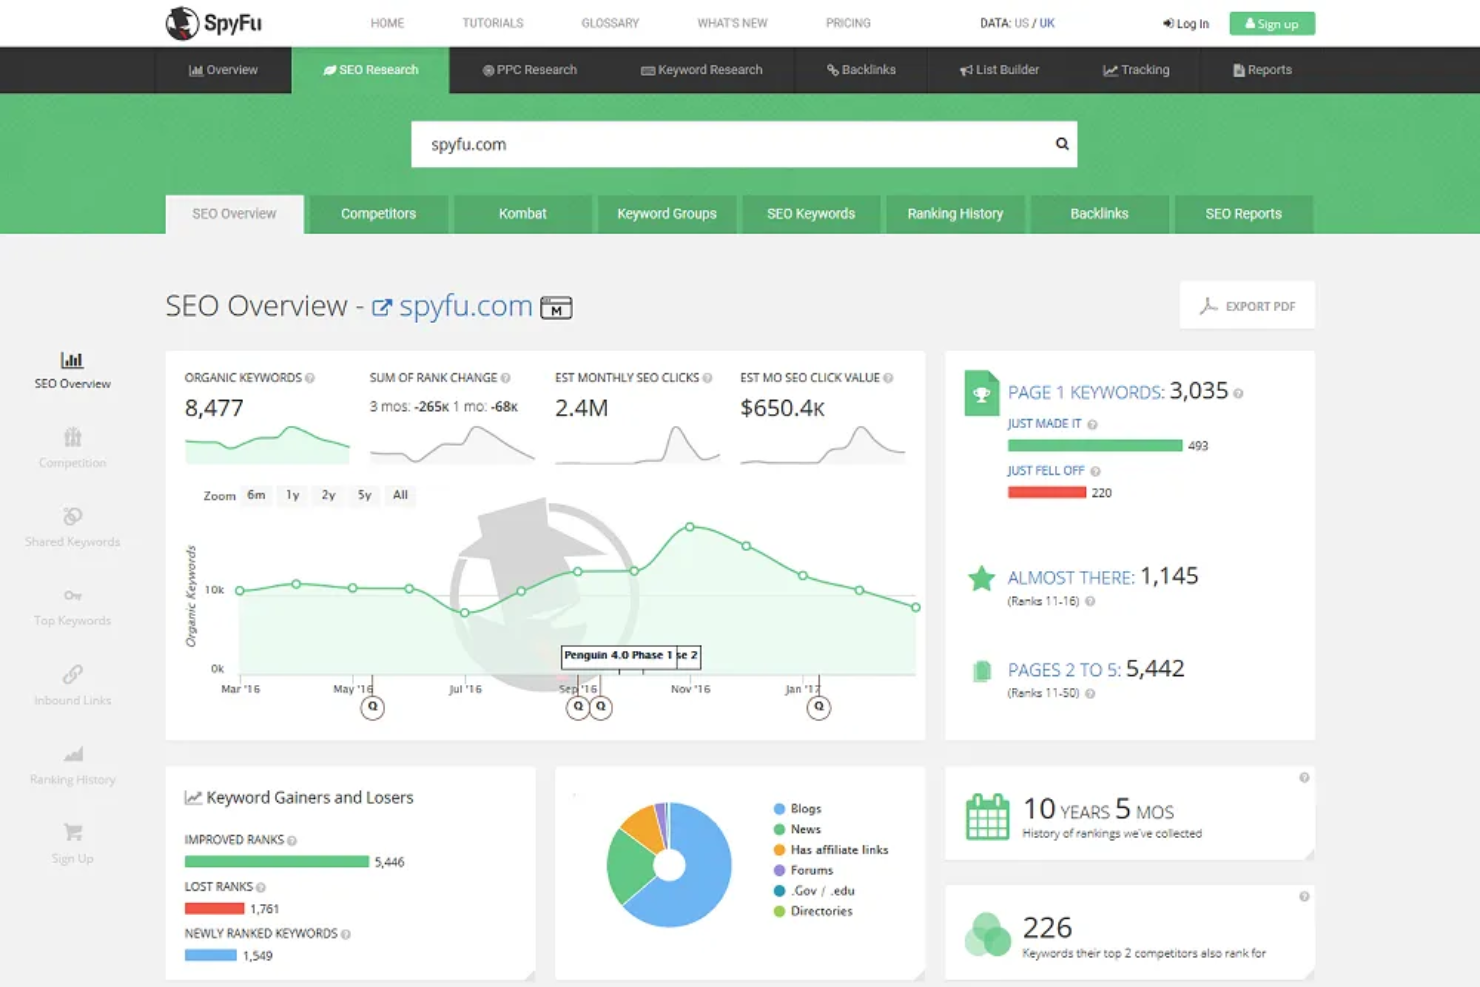Switch to the Competitors tab
This screenshot has height=987, width=1480.
click(x=378, y=213)
